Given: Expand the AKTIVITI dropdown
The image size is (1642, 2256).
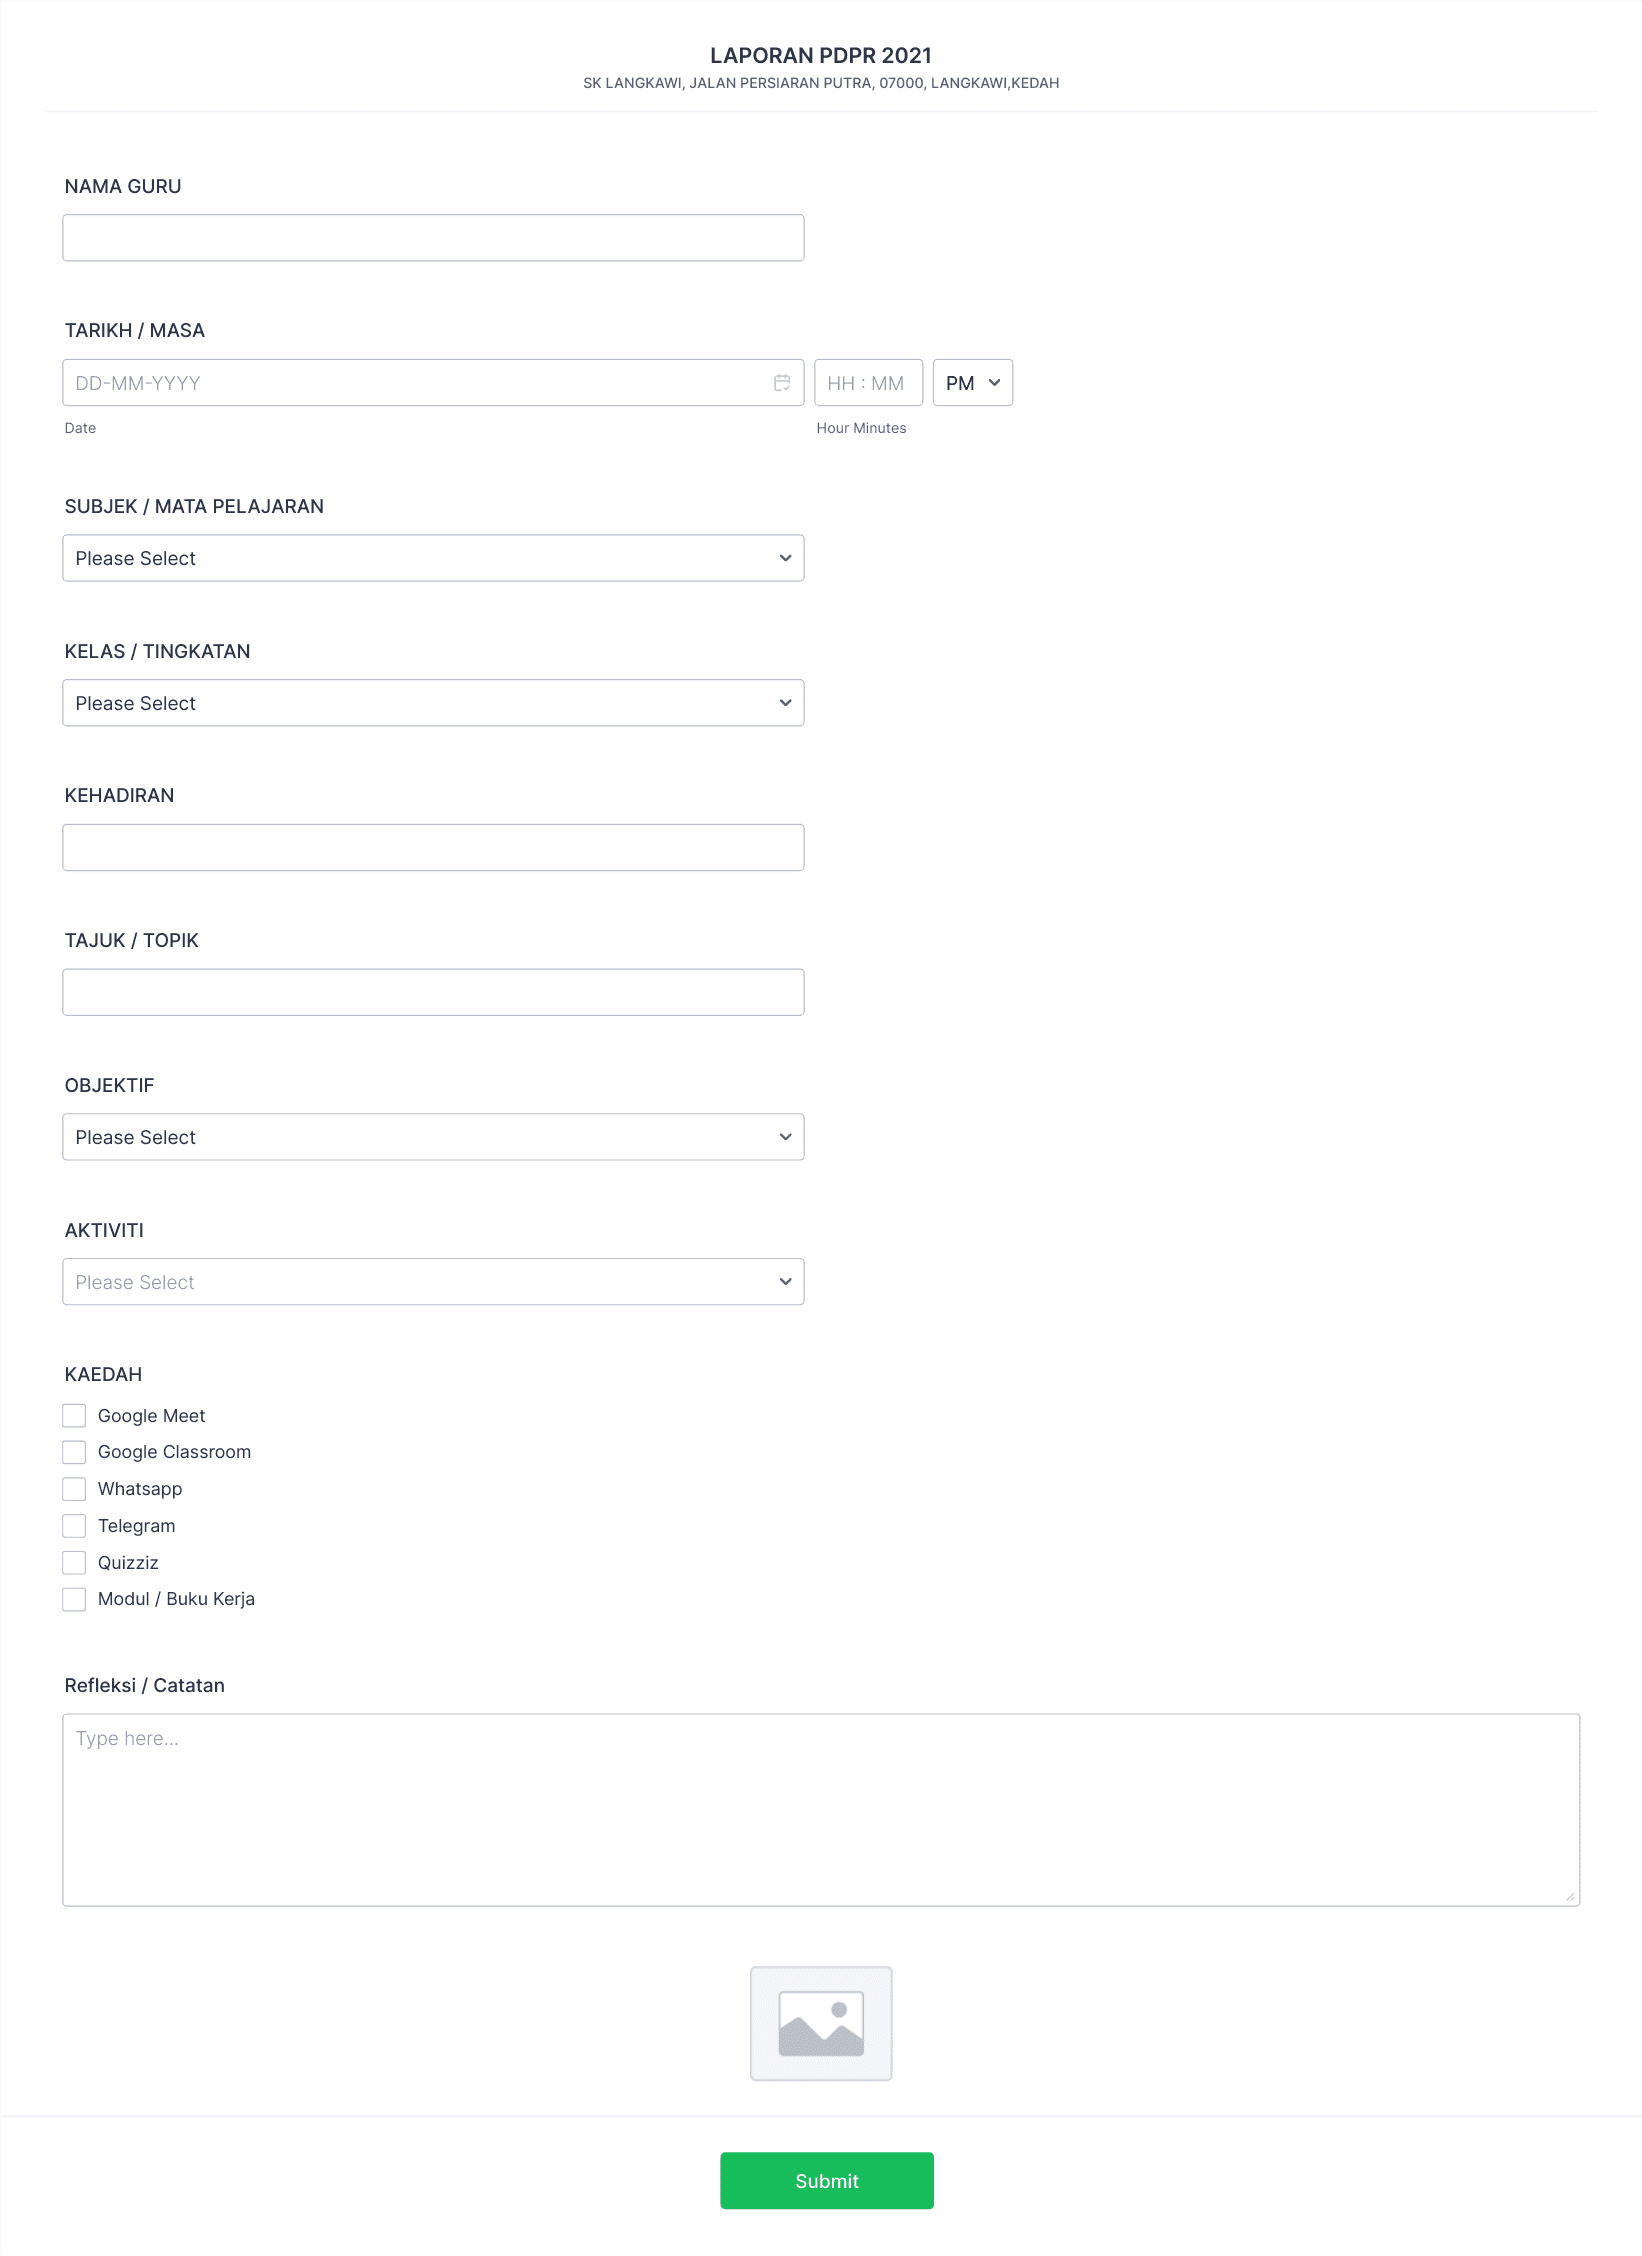Looking at the screenshot, I should click(x=433, y=1282).
